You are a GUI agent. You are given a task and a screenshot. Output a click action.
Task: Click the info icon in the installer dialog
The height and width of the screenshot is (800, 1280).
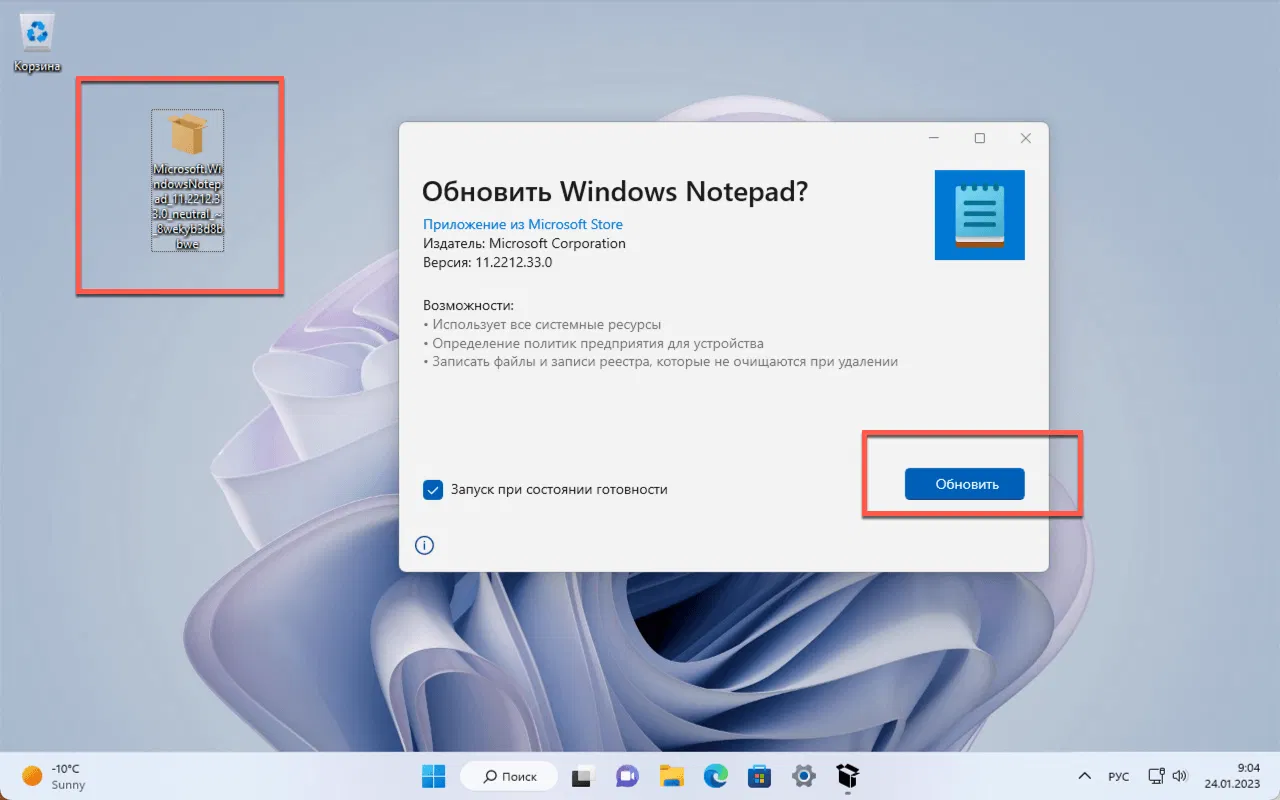coord(424,545)
